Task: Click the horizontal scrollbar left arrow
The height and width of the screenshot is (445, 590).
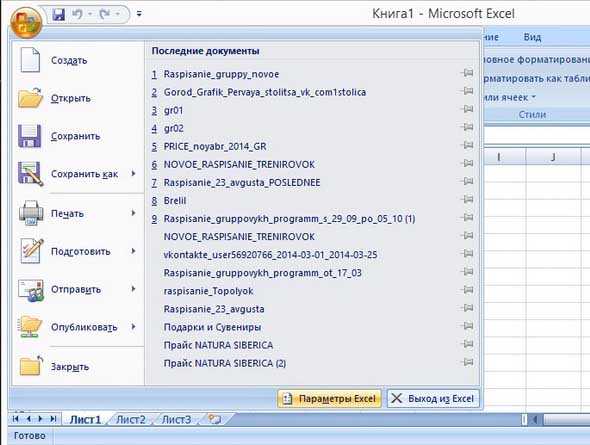Action: coord(534,419)
